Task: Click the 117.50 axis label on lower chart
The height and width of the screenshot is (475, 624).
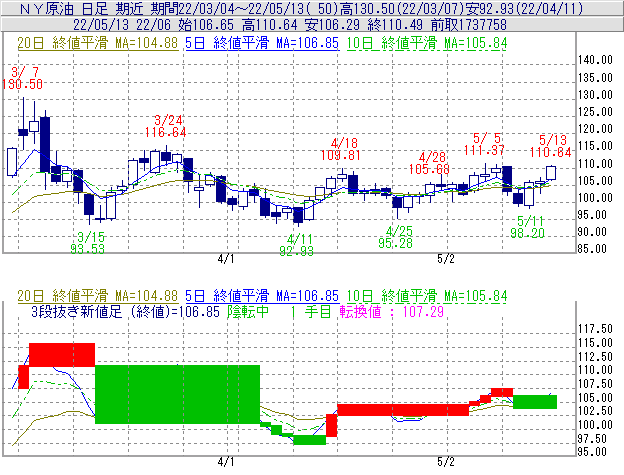Action: click(595, 329)
